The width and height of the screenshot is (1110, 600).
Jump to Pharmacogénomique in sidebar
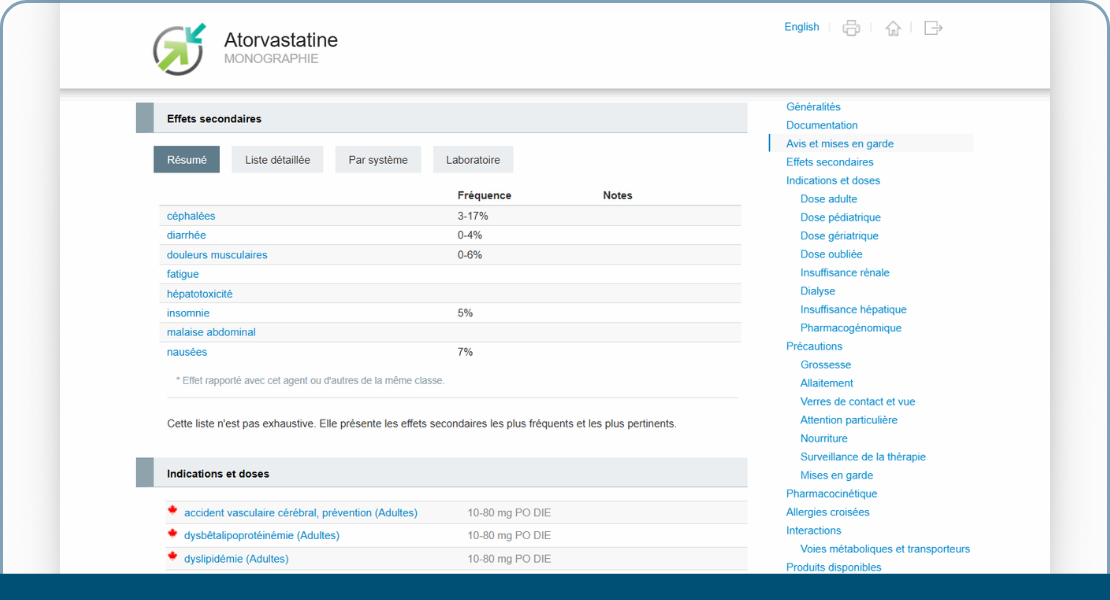click(850, 328)
